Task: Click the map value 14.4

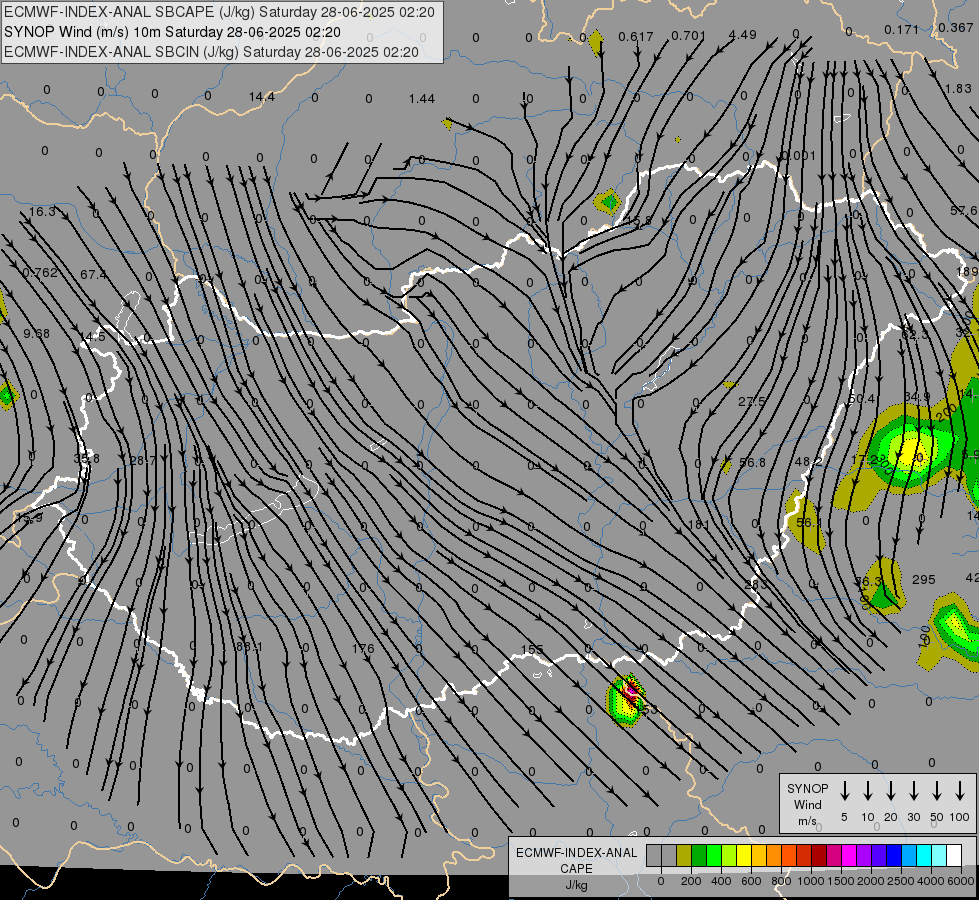Action: click(262, 97)
